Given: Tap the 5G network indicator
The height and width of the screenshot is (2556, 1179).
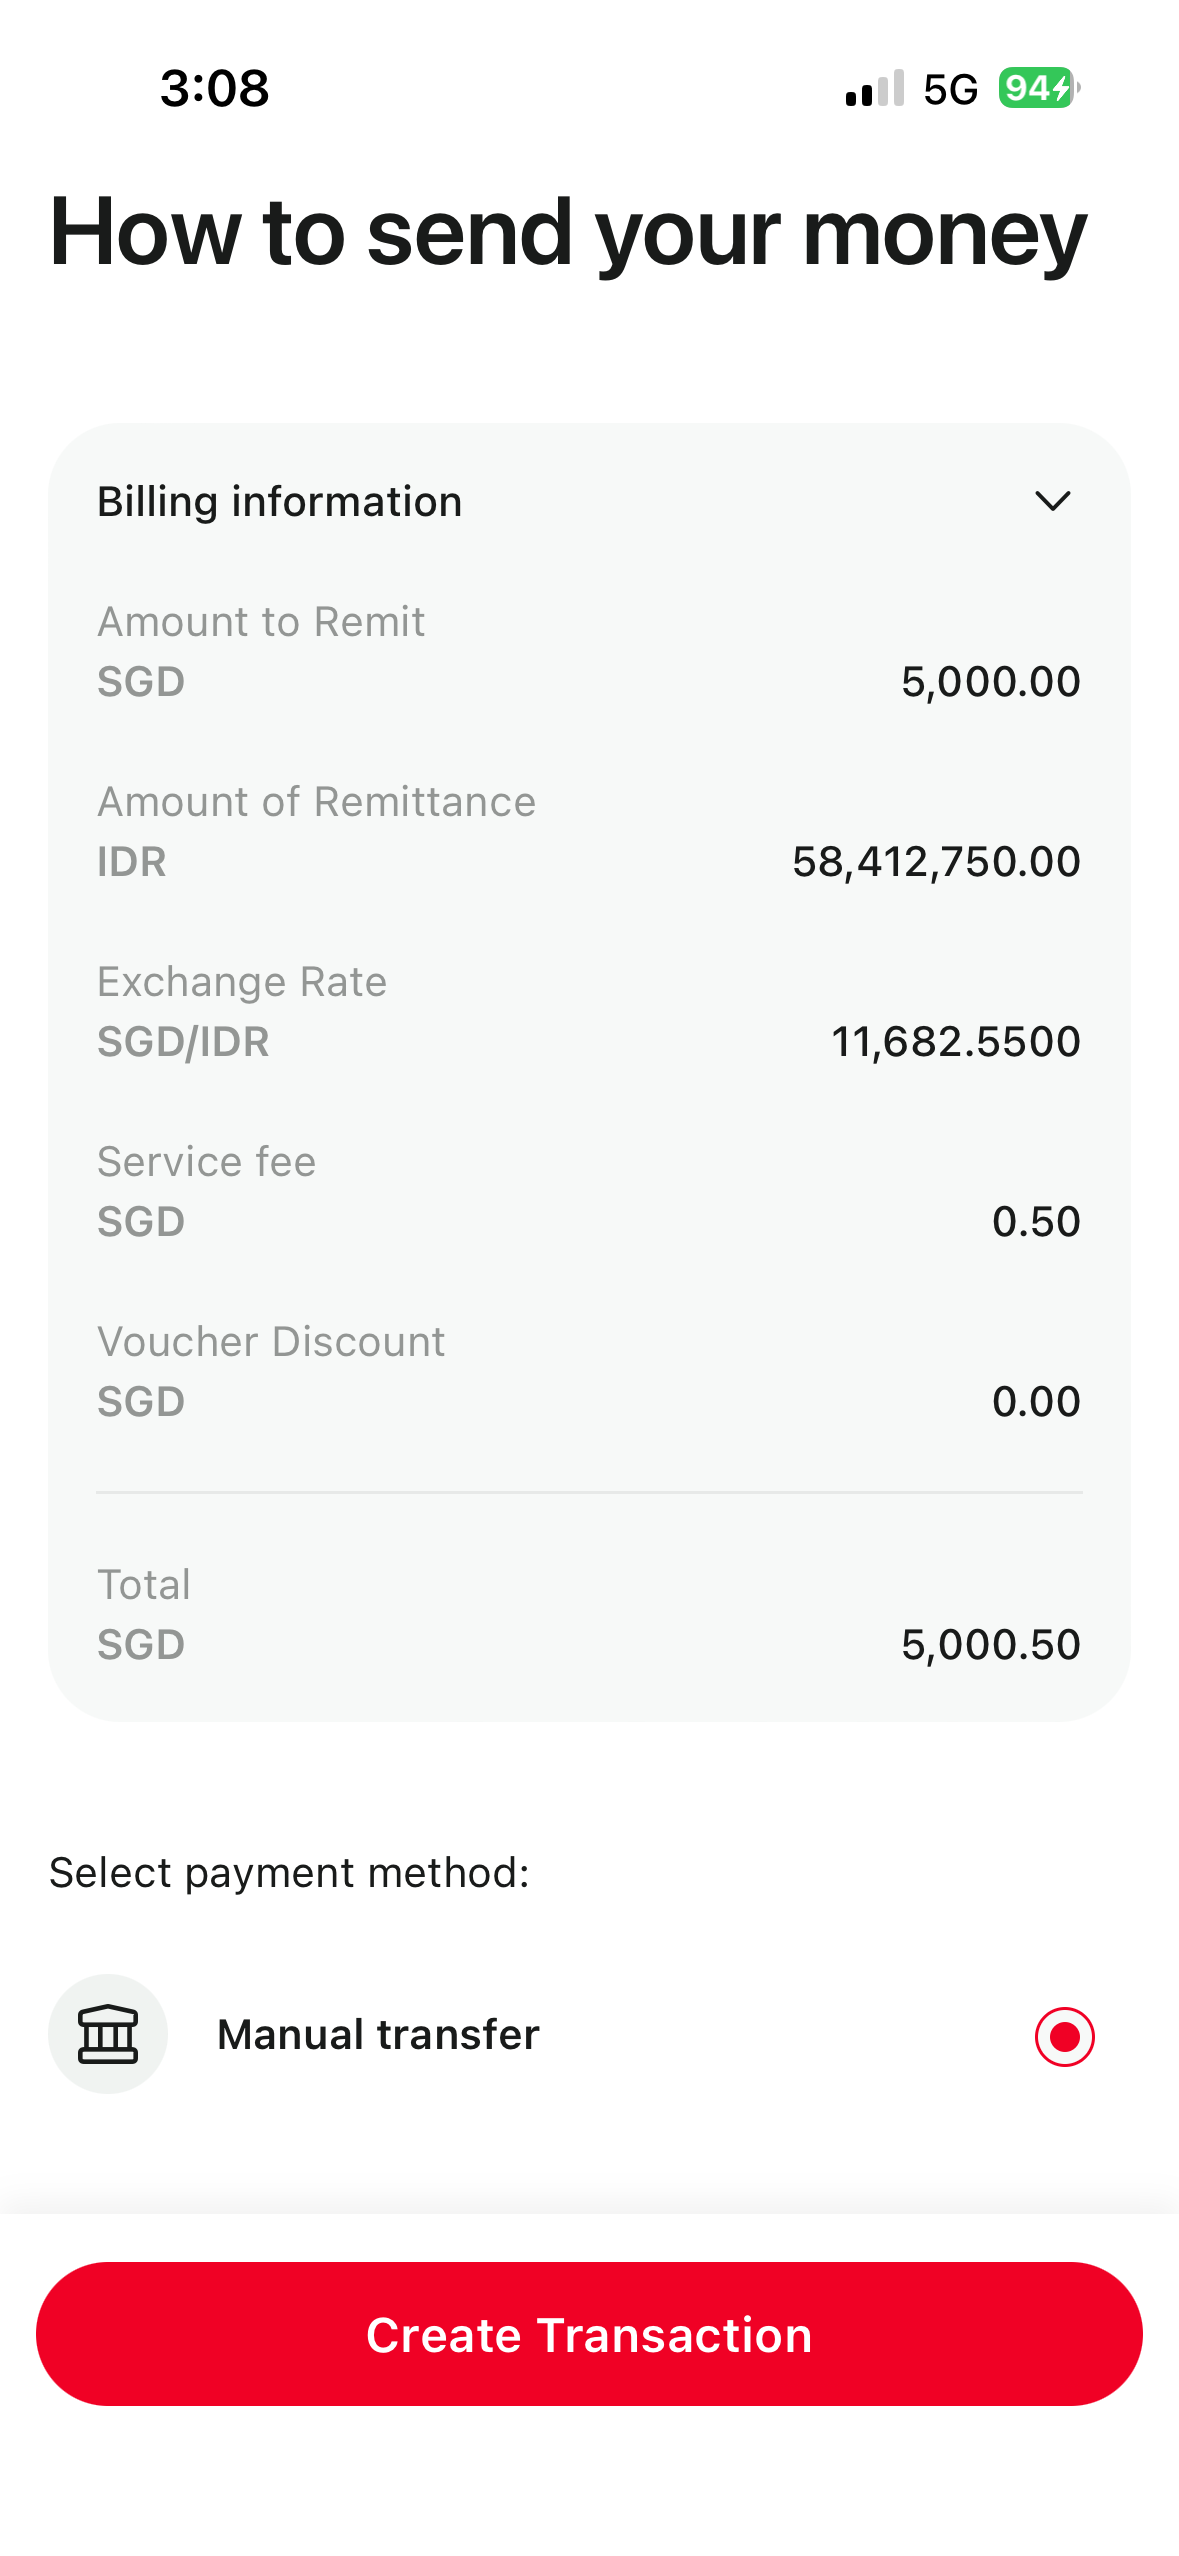Looking at the screenshot, I should 950,90.
